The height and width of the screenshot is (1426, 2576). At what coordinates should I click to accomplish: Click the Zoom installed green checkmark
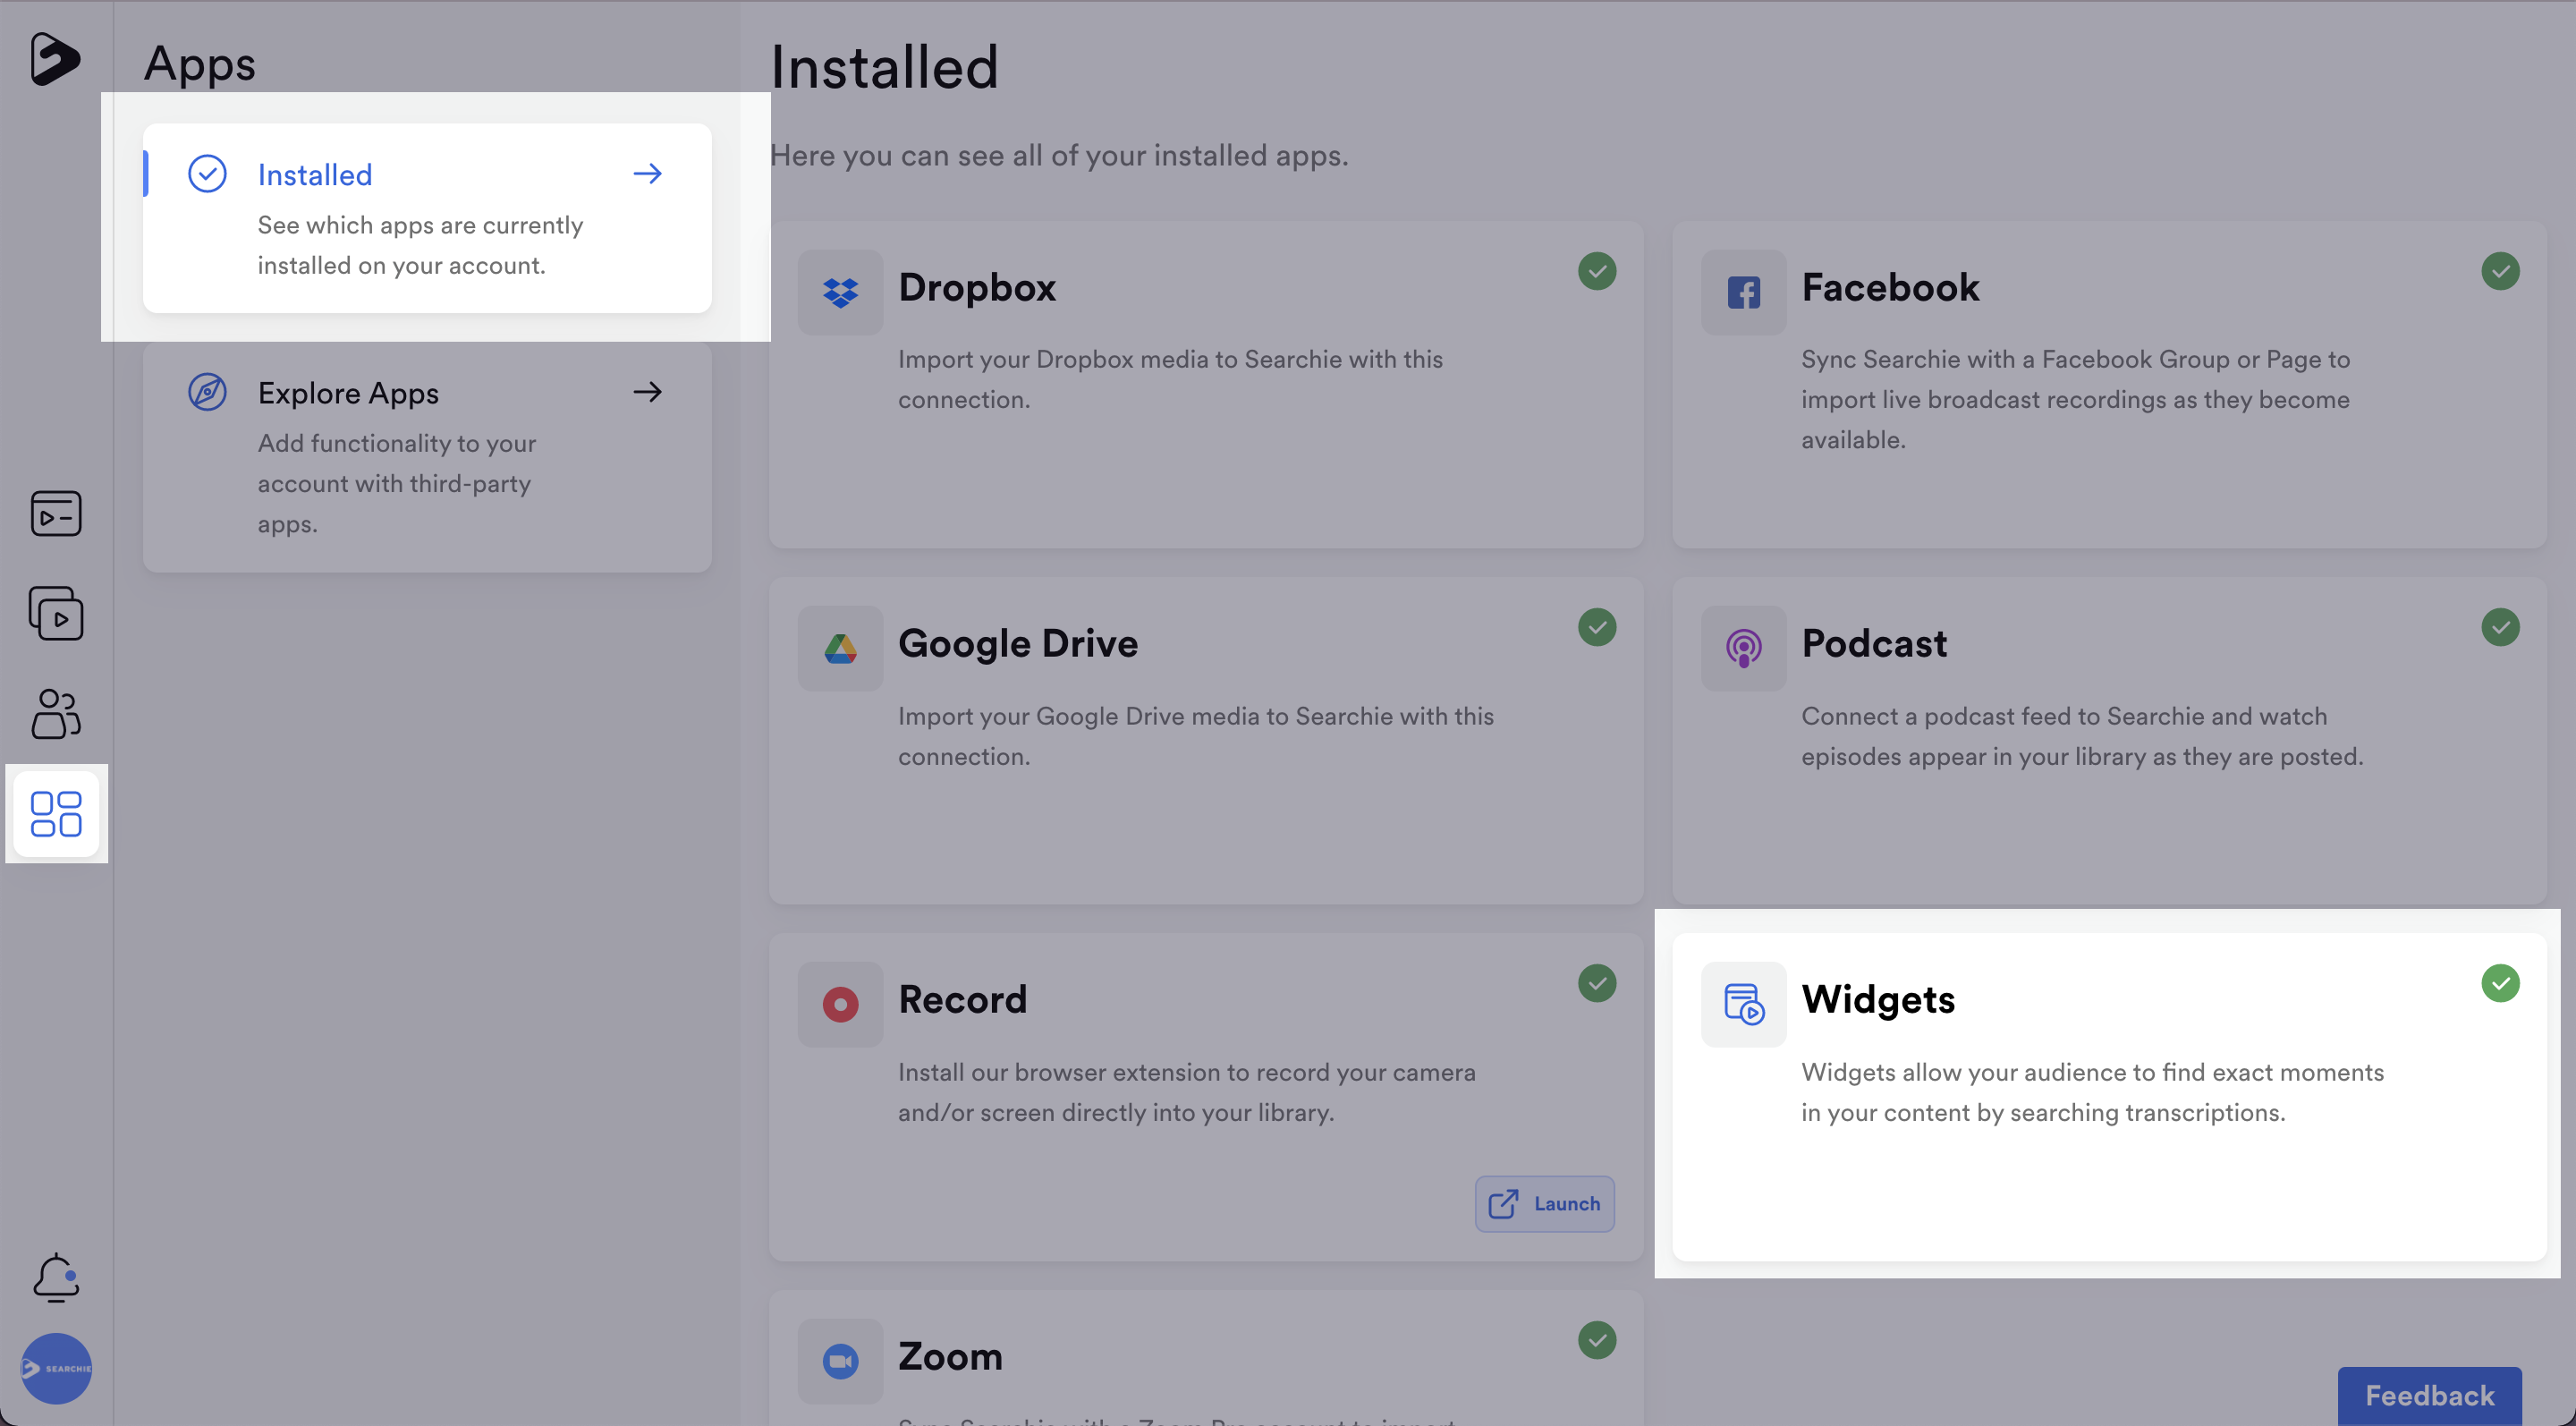pos(1597,1340)
